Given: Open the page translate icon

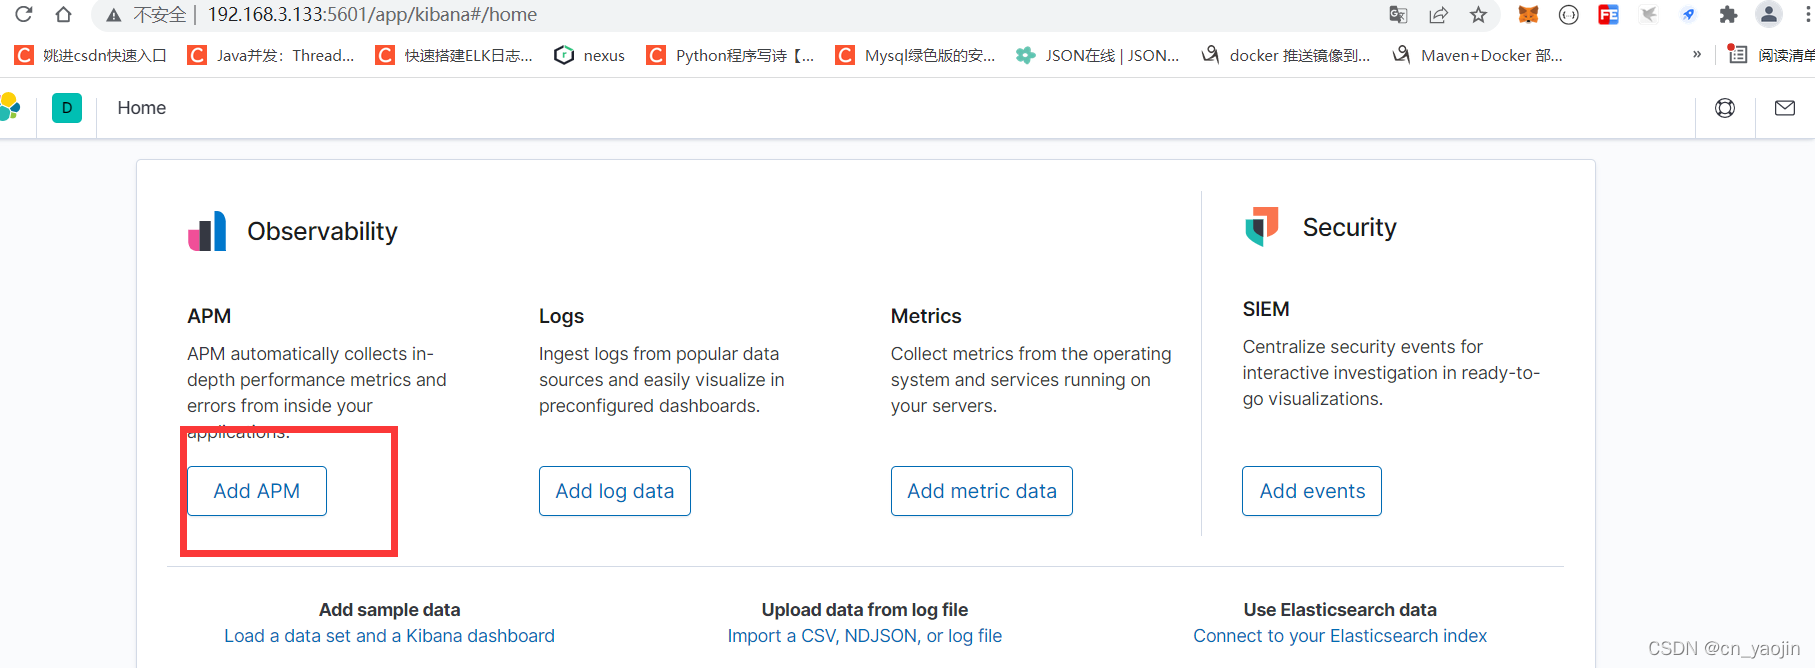Looking at the screenshot, I should coord(1398,14).
